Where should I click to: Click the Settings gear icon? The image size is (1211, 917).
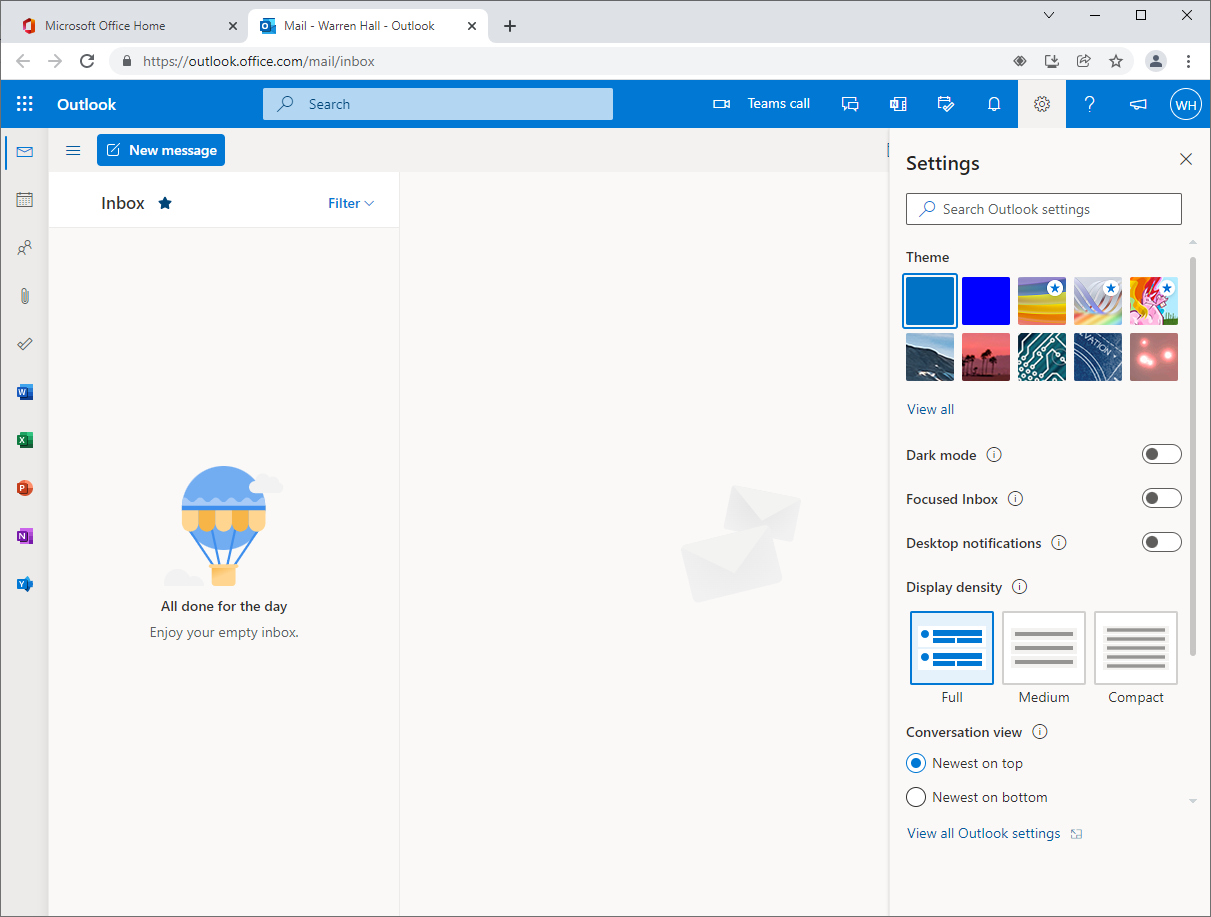tap(1042, 104)
